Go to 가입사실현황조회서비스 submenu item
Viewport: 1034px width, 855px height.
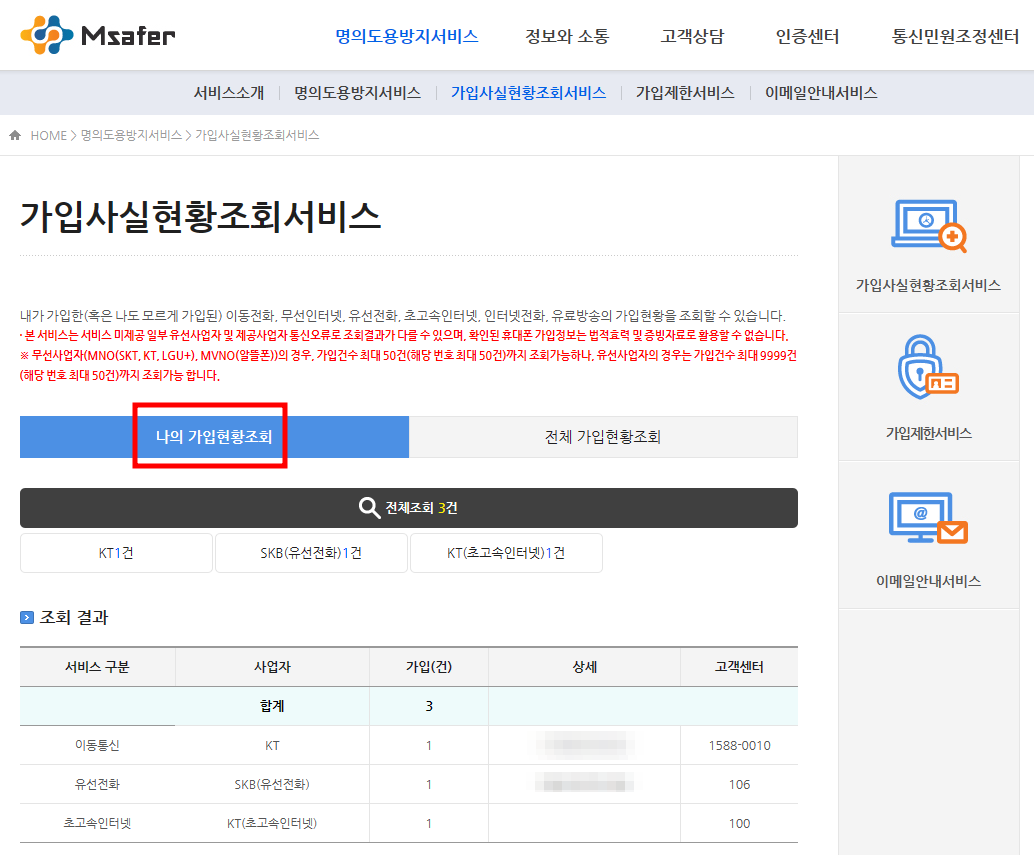coord(528,93)
